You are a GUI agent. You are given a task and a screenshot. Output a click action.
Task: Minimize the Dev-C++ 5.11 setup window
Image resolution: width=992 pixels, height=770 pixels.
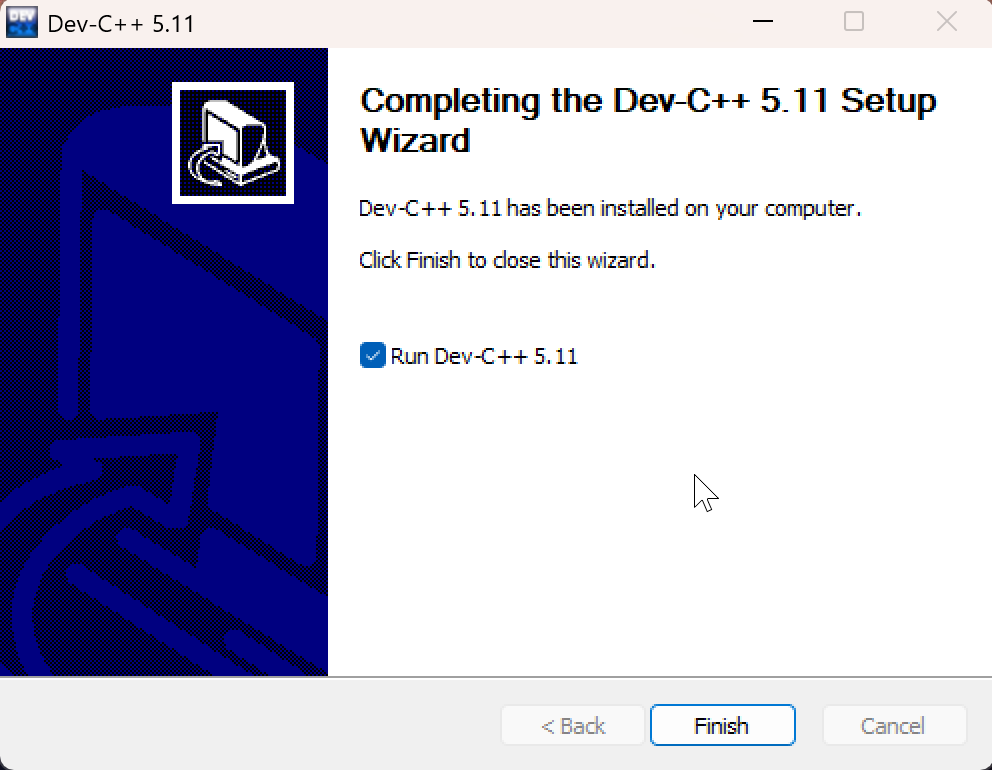[763, 22]
